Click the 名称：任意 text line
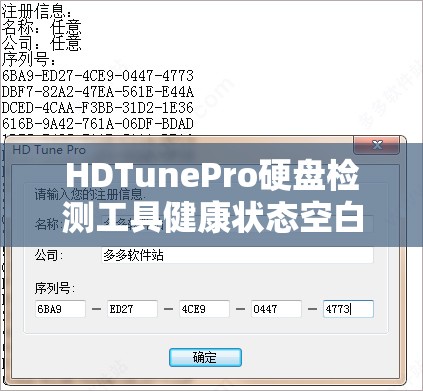This screenshot has width=423, height=391. coord(42,28)
